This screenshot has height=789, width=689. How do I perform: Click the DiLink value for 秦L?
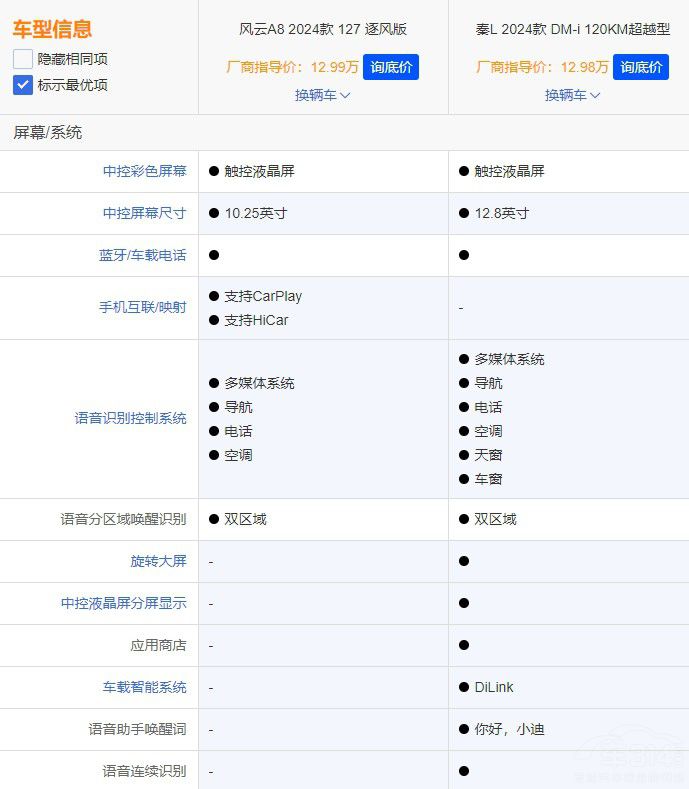pyautogui.click(x=494, y=687)
